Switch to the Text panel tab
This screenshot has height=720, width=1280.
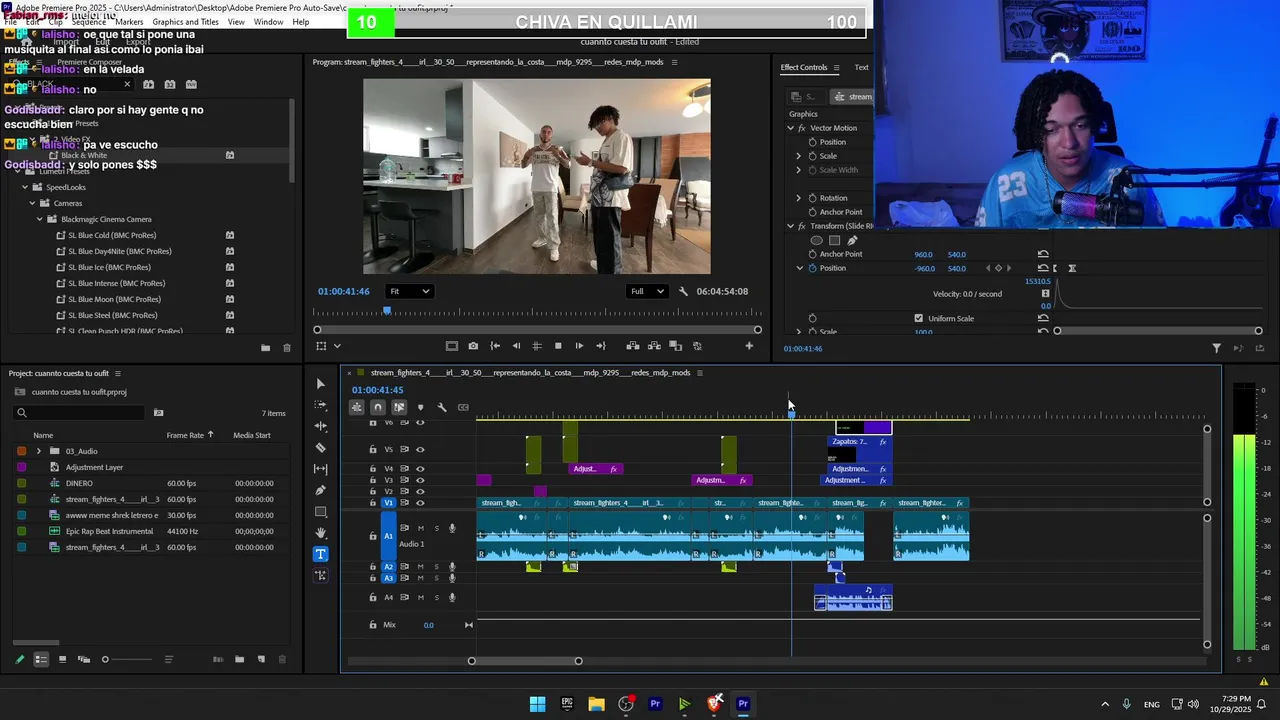pyautogui.click(x=861, y=67)
